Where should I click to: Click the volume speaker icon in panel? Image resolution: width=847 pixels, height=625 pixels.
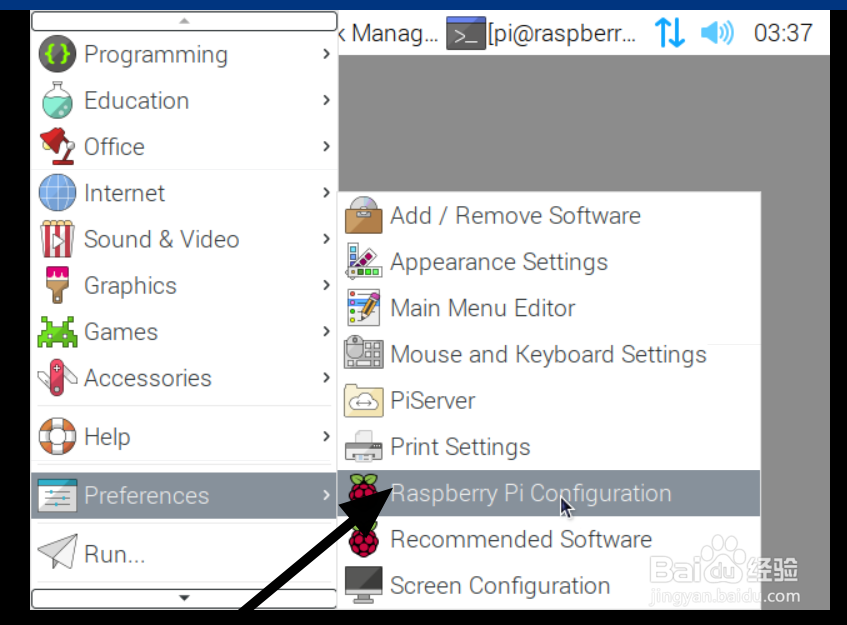(x=717, y=33)
